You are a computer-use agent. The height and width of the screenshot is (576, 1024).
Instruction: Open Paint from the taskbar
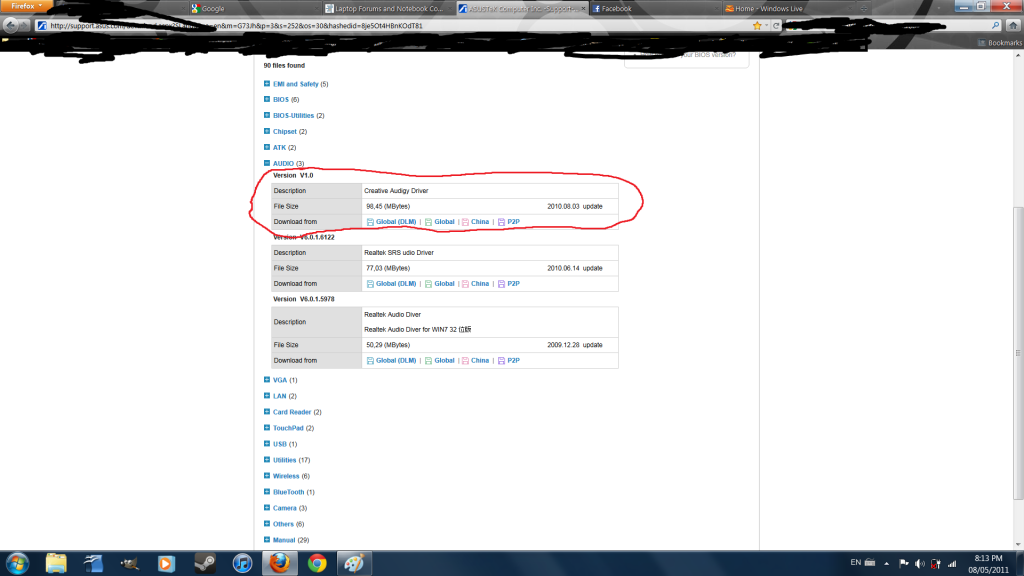355,563
